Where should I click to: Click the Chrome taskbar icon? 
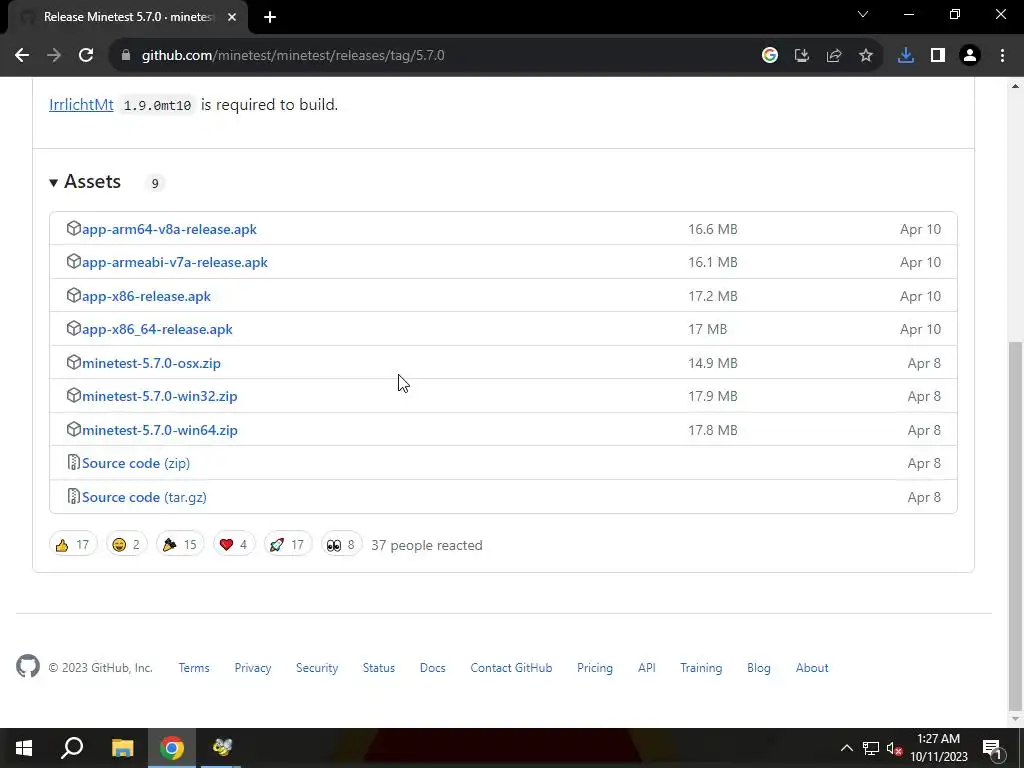tap(172, 748)
